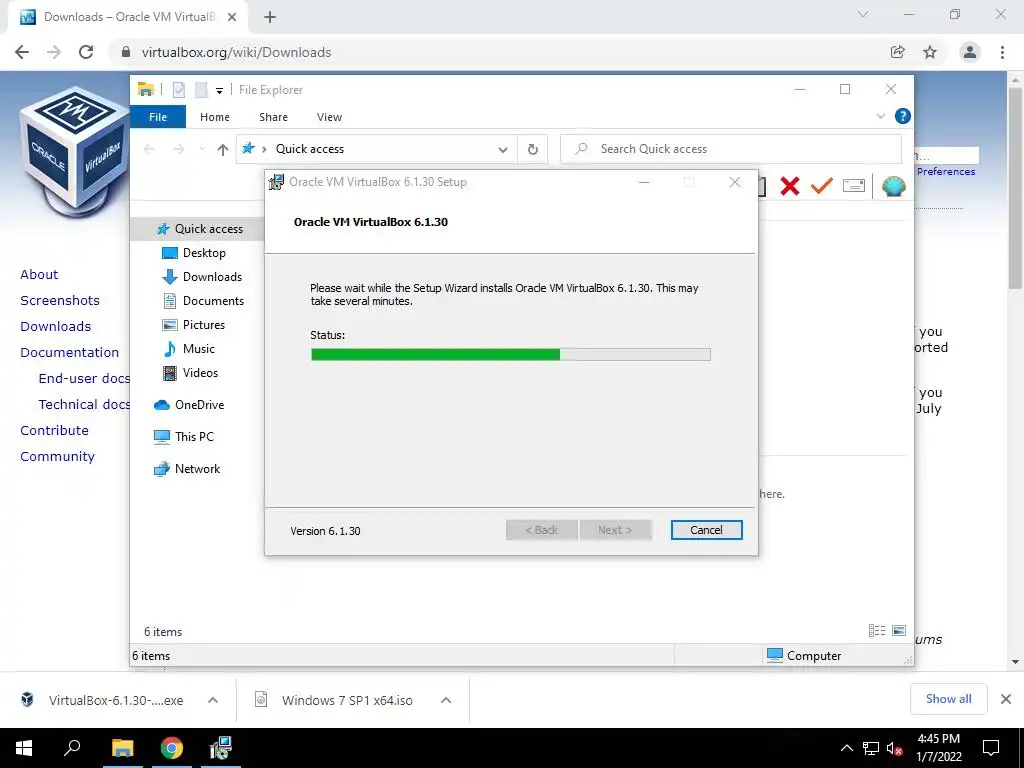Image resolution: width=1024 pixels, height=768 pixels.
Task: Open a new Chrome tab
Action: click(x=270, y=17)
